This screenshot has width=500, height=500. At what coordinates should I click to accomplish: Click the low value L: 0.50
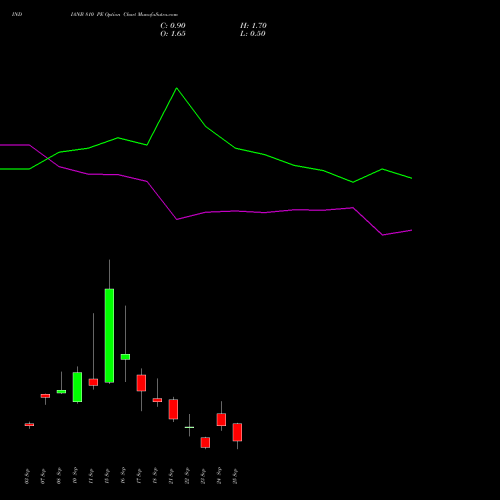pyautogui.click(x=253, y=34)
